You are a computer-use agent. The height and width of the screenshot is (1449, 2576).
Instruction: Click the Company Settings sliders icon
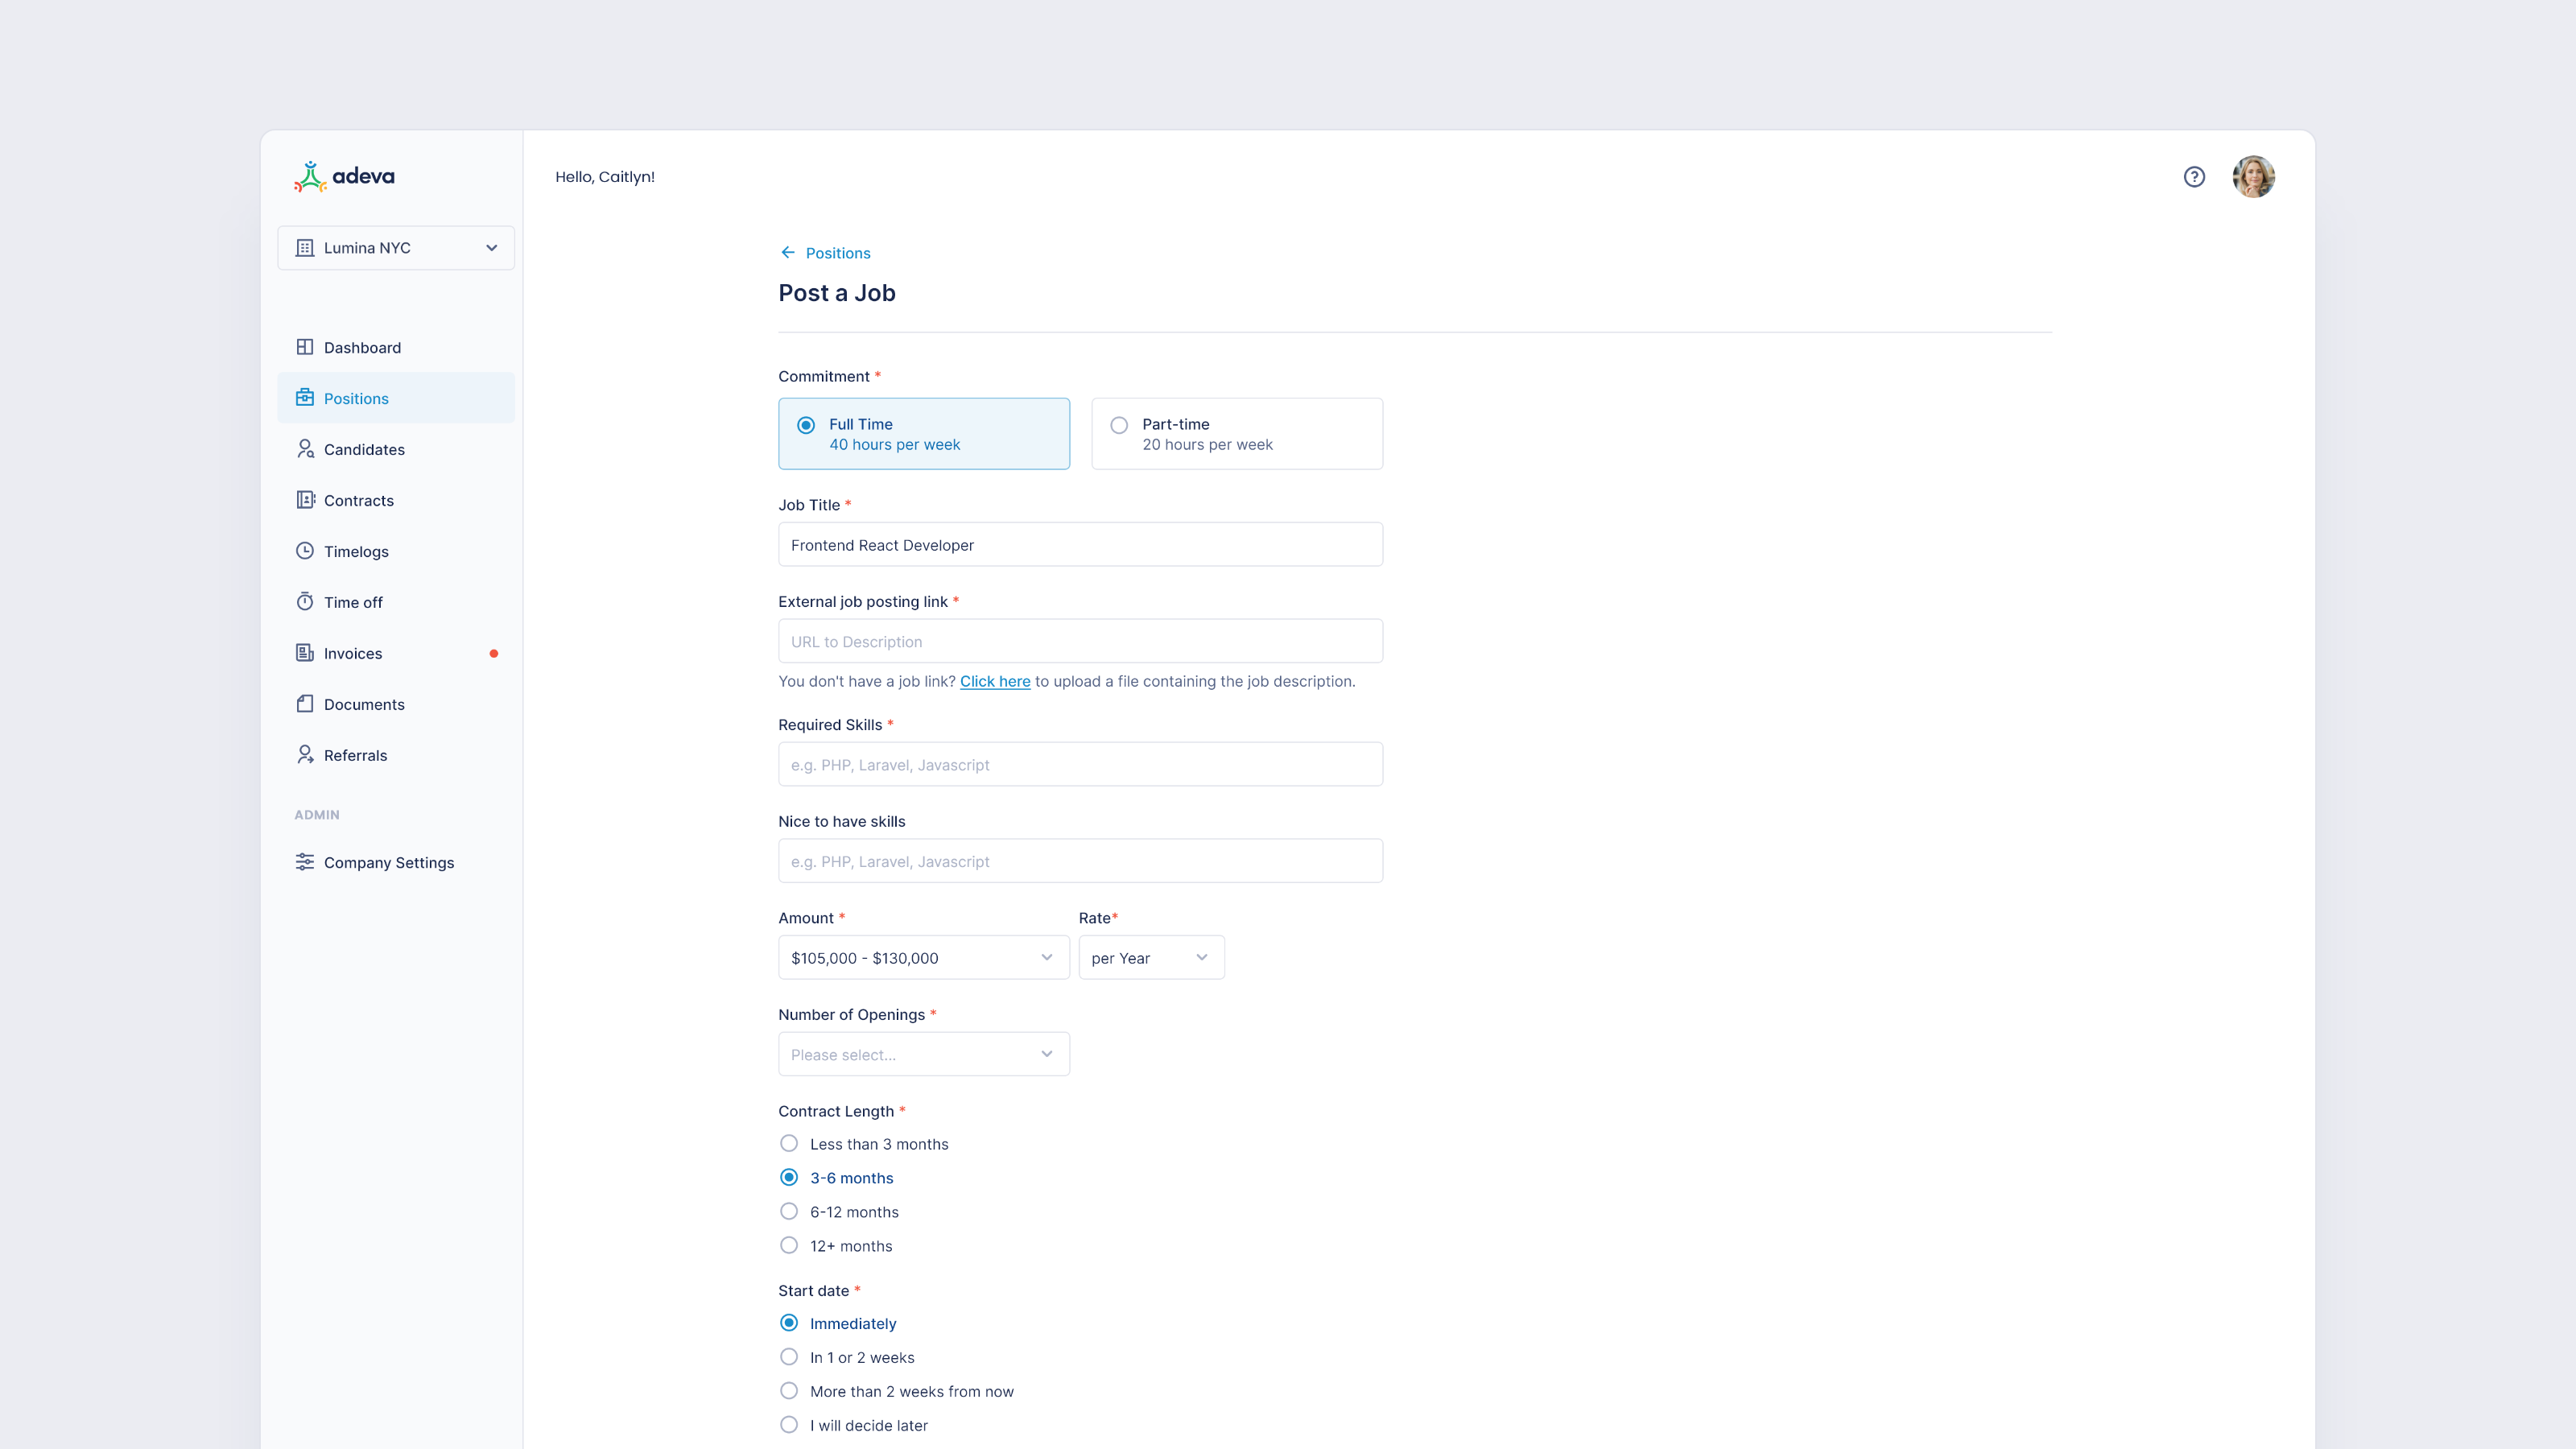point(305,862)
